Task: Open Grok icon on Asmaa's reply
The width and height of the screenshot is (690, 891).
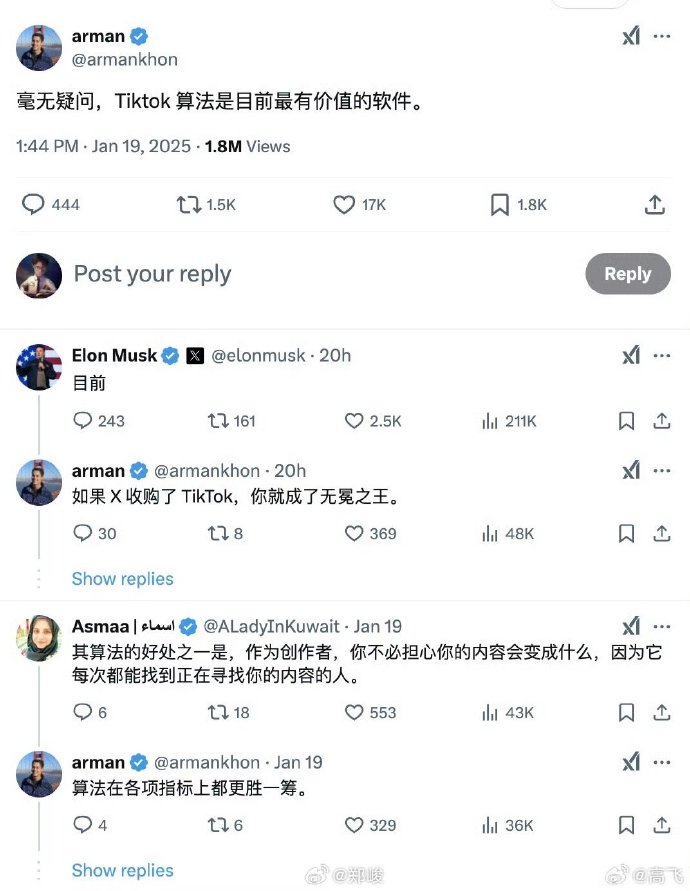Action: pyautogui.click(x=631, y=626)
